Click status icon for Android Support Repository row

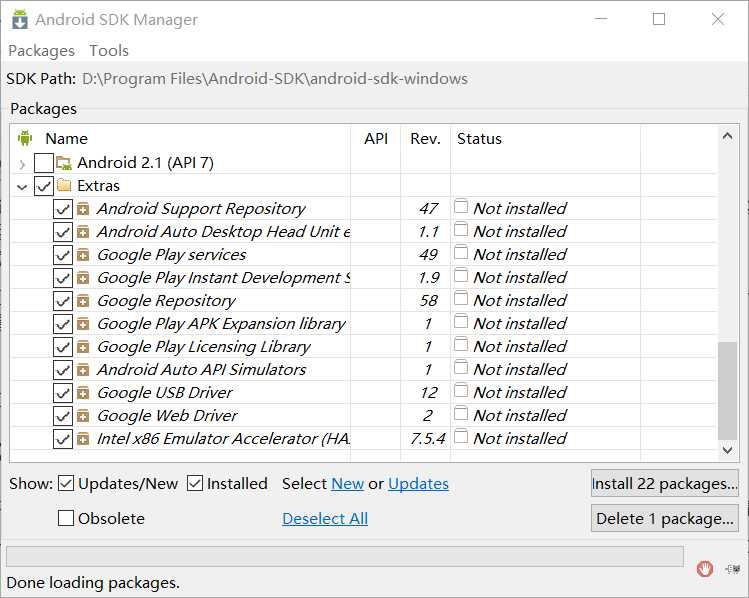coord(461,206)
